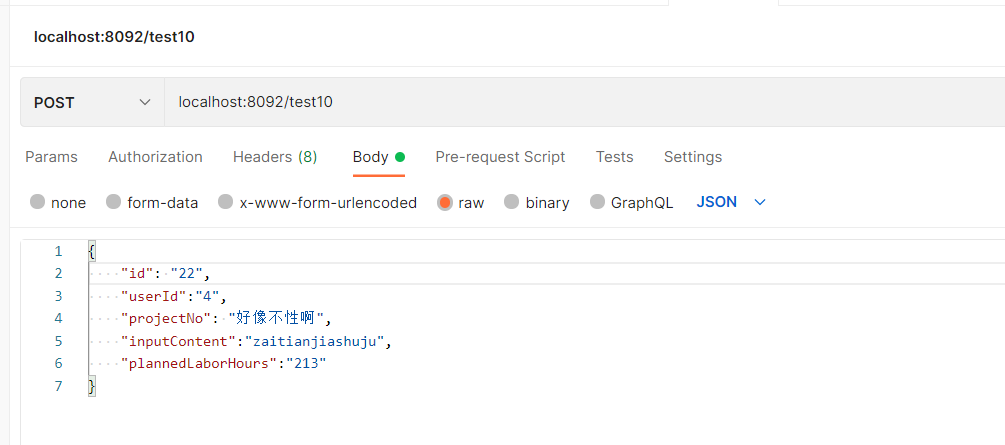The height and width of the screenshot is (445, 1005).
Task: Click the request title localhost:8092/test10
Action: 114,37
